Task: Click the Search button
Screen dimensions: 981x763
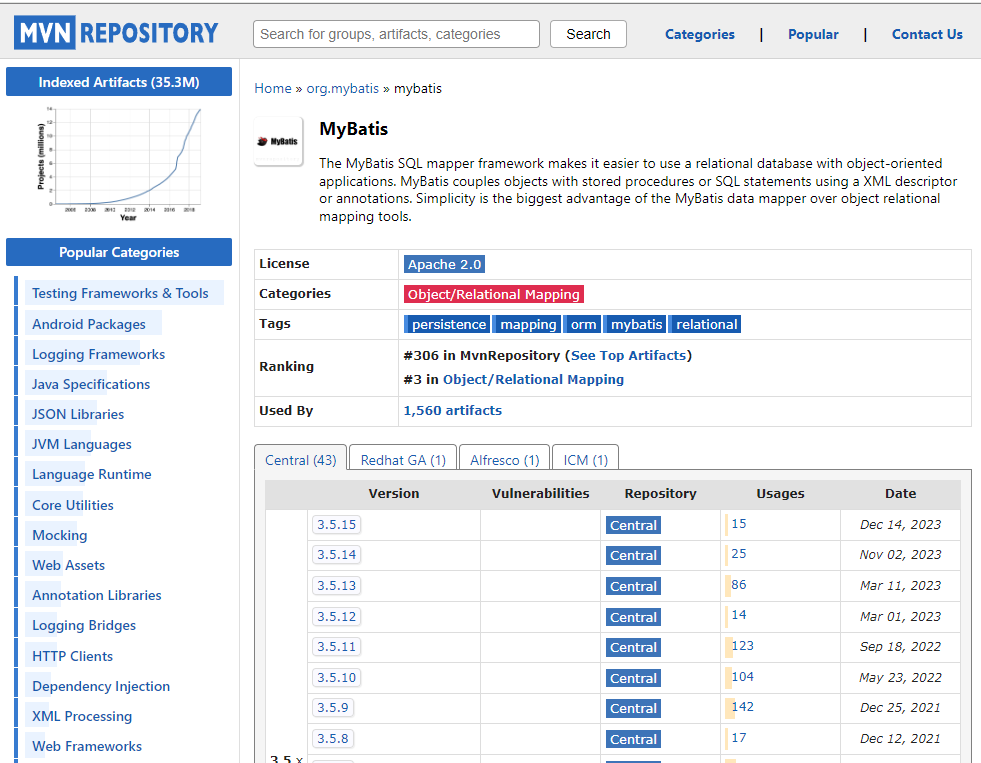Action: [x=588, y=34]
